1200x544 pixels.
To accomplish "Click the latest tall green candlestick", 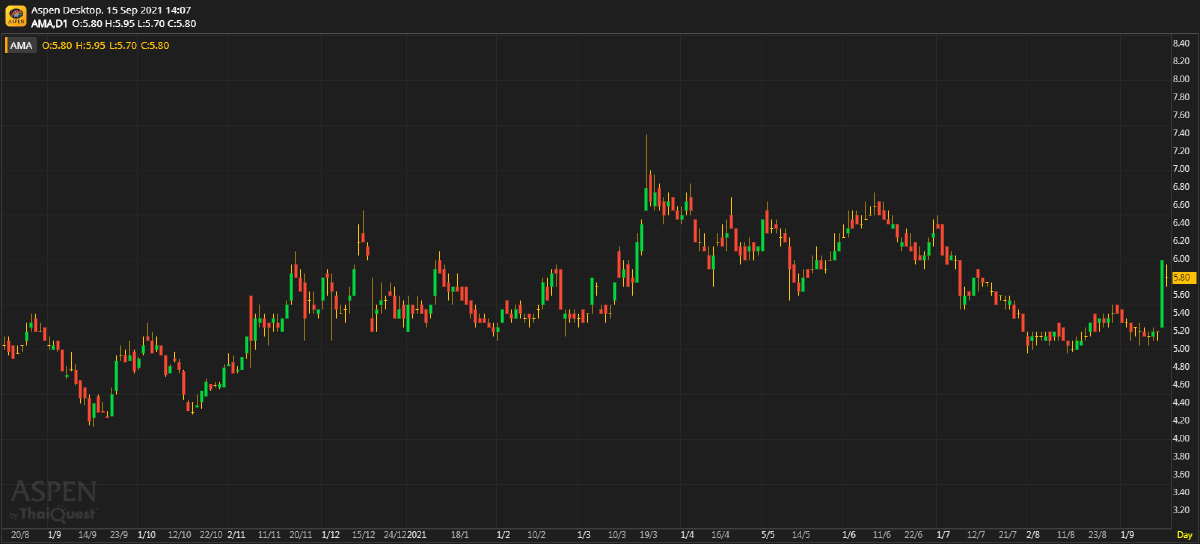I will pos(1160,294).
